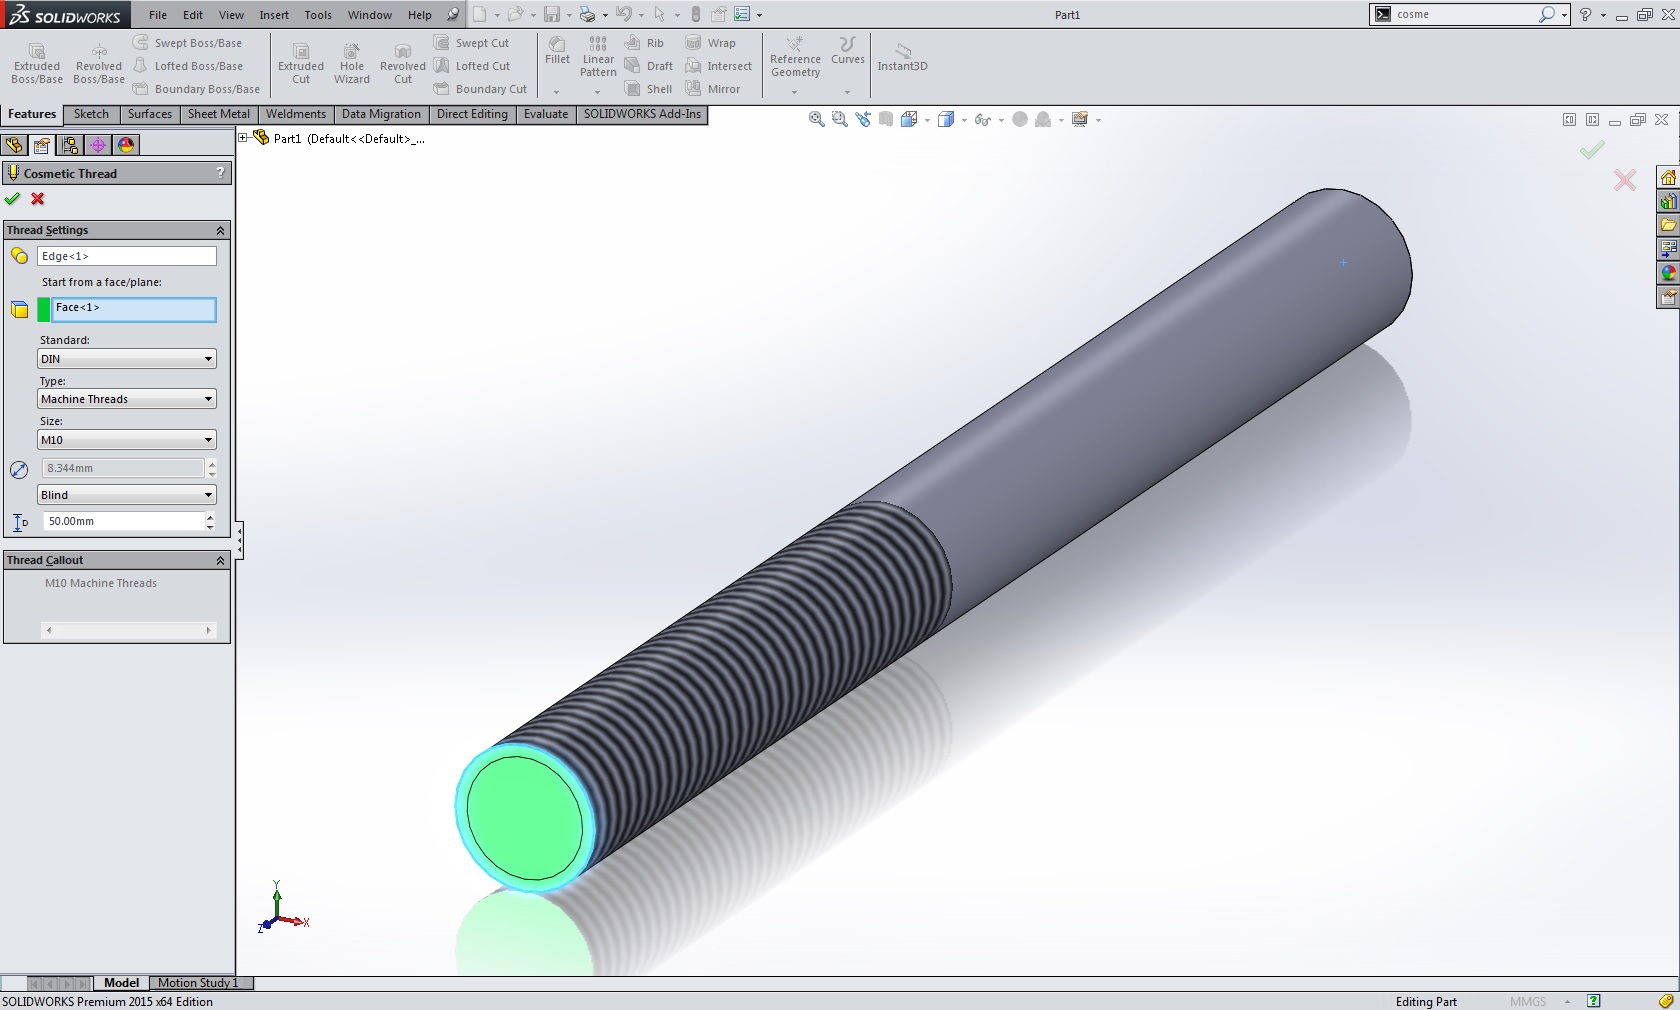The image size is (1680, 1010).
Task: Switch to the Sketch tab
Action: (x=91, y=114)
